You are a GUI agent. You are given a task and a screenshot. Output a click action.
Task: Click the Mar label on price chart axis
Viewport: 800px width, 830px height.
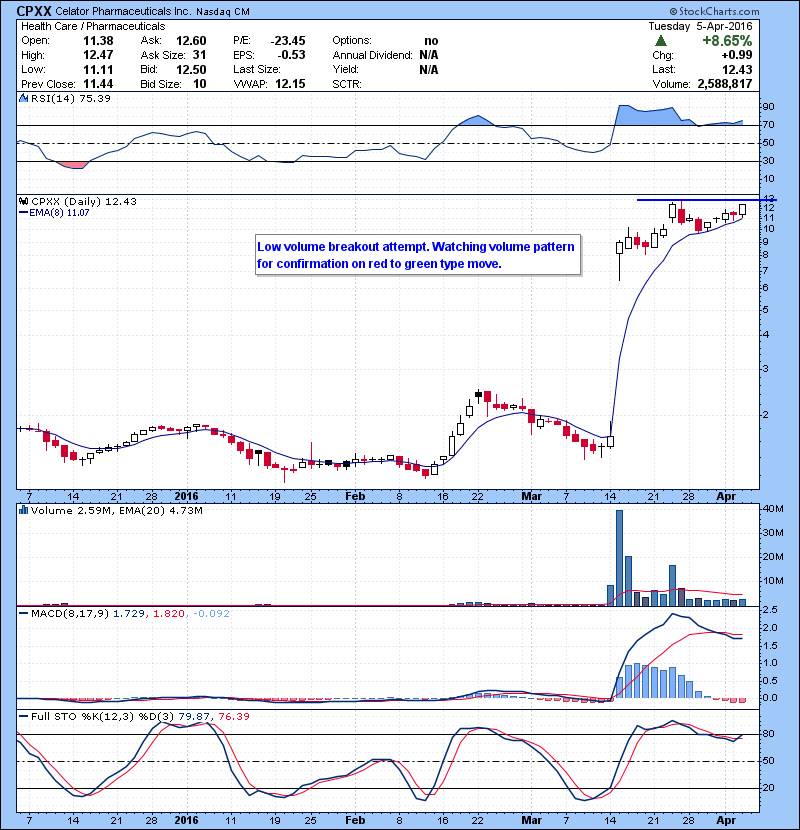(531, 496)
